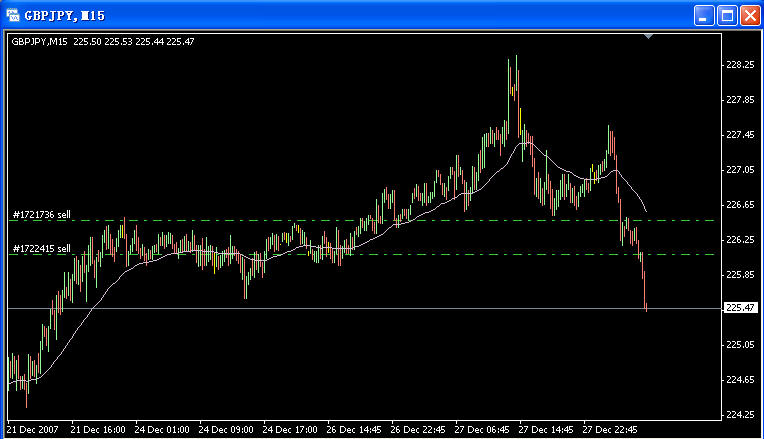Click the 226.65 price scale value
Screen dimensions: 764x439
pyautogui.click(x=740, y=205)
